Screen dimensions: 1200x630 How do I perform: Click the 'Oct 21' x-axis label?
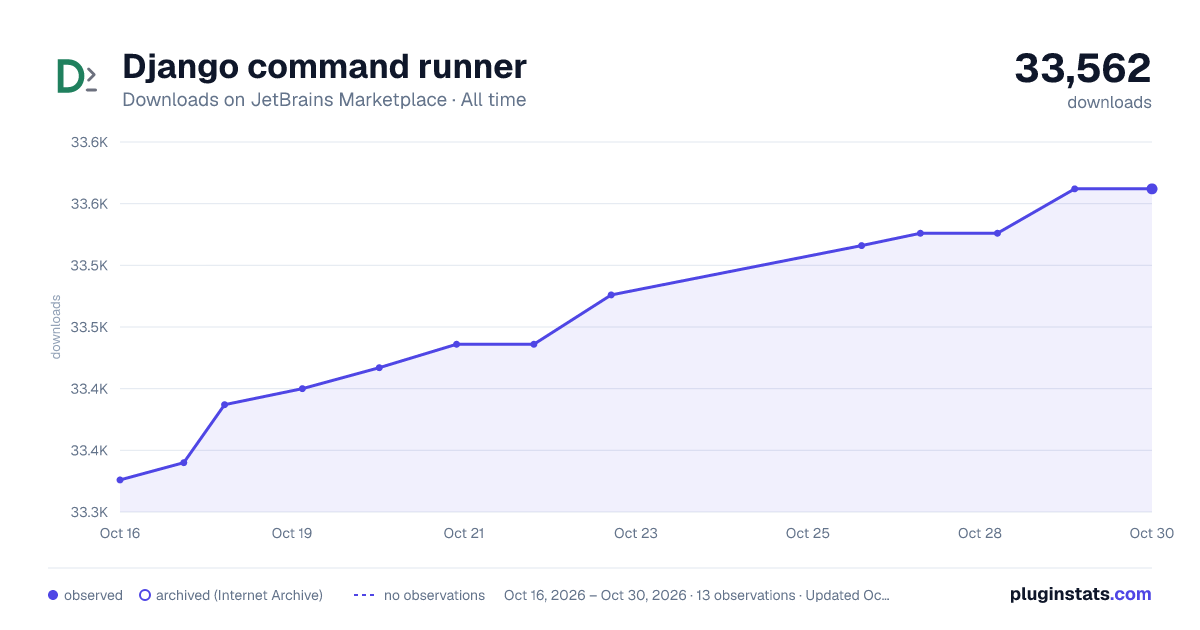click(x=464, y=533)
